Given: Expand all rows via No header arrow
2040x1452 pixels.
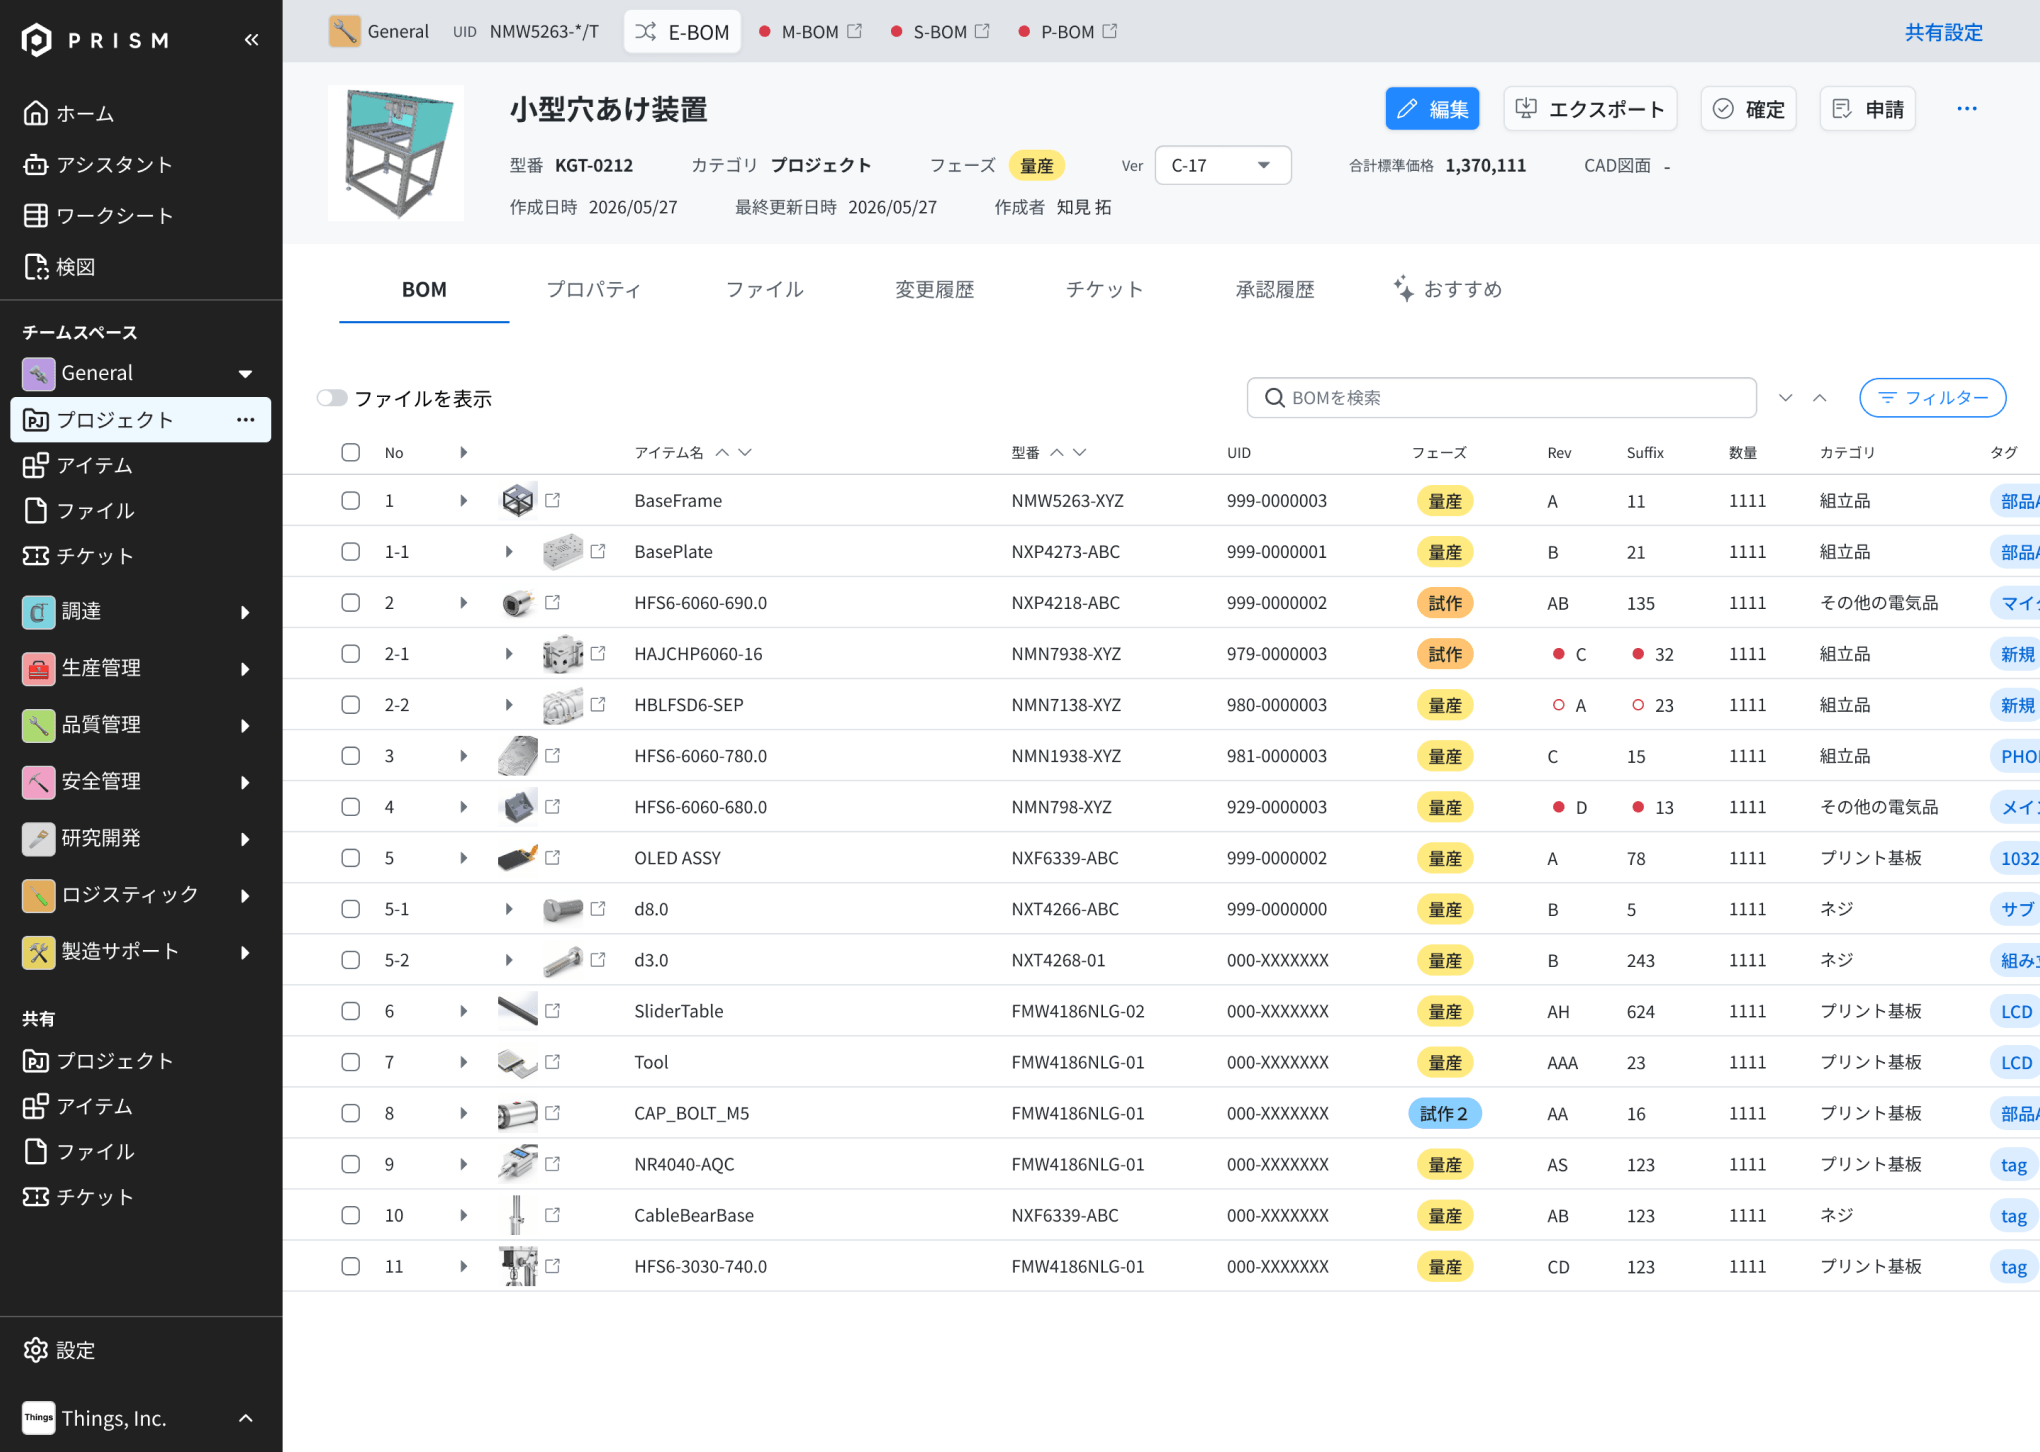Looking at the screenshot, I should (x=463, y=452).
